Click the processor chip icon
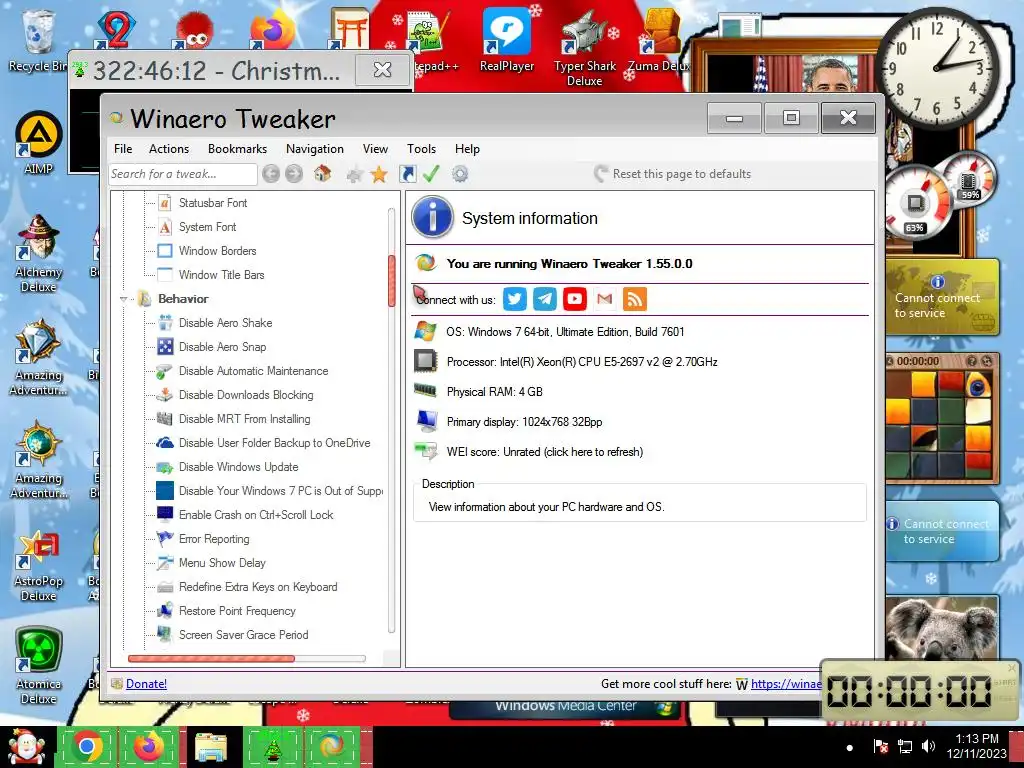The height and width of the screenshot is (768, 1024). click(x=426, y=361)
